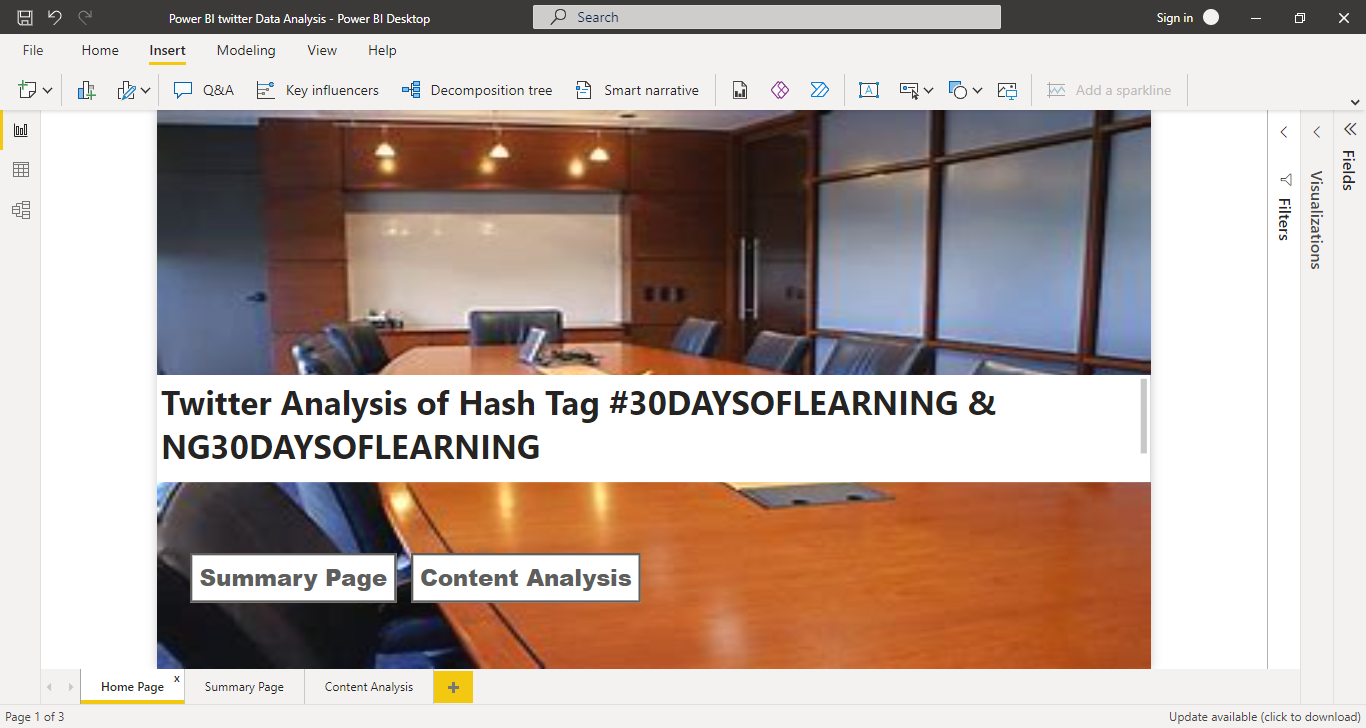Open the Report view in the left sidebar
Image resolution: width=1366 pixels, height=728 pixels.
21,129
